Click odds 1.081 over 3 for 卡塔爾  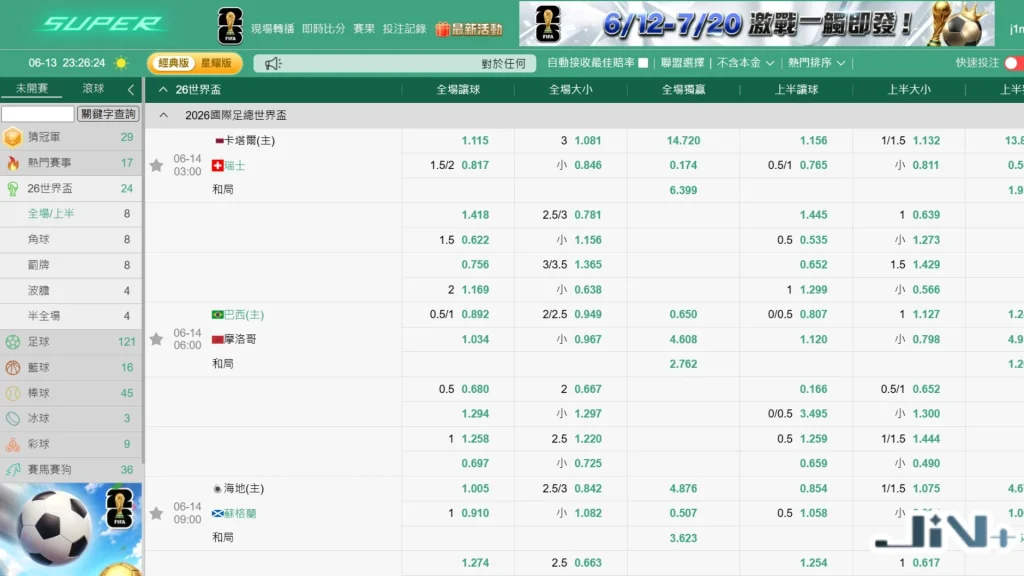tap(588, 140)
